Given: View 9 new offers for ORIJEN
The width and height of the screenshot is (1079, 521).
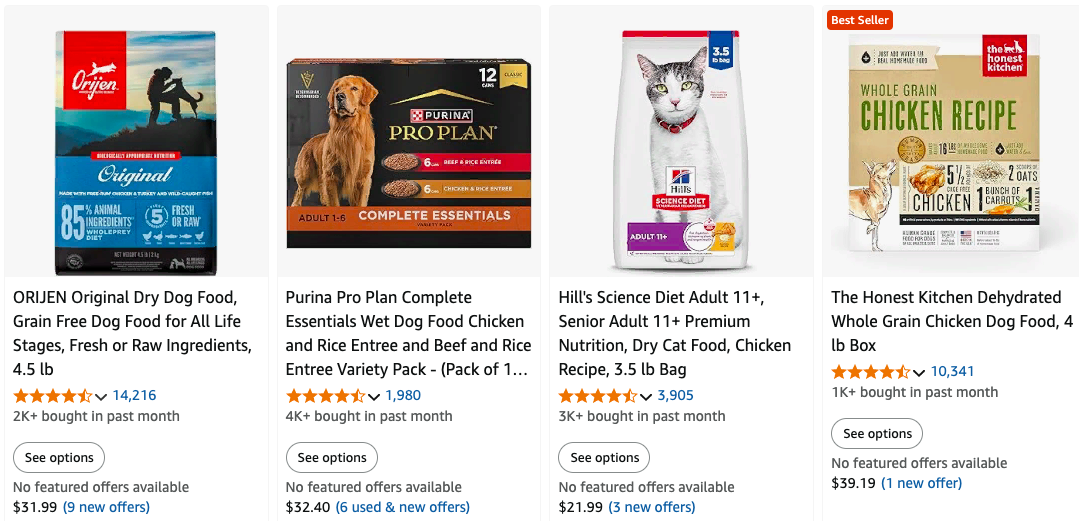Looking at the screenshot, I should click(106, 507).
